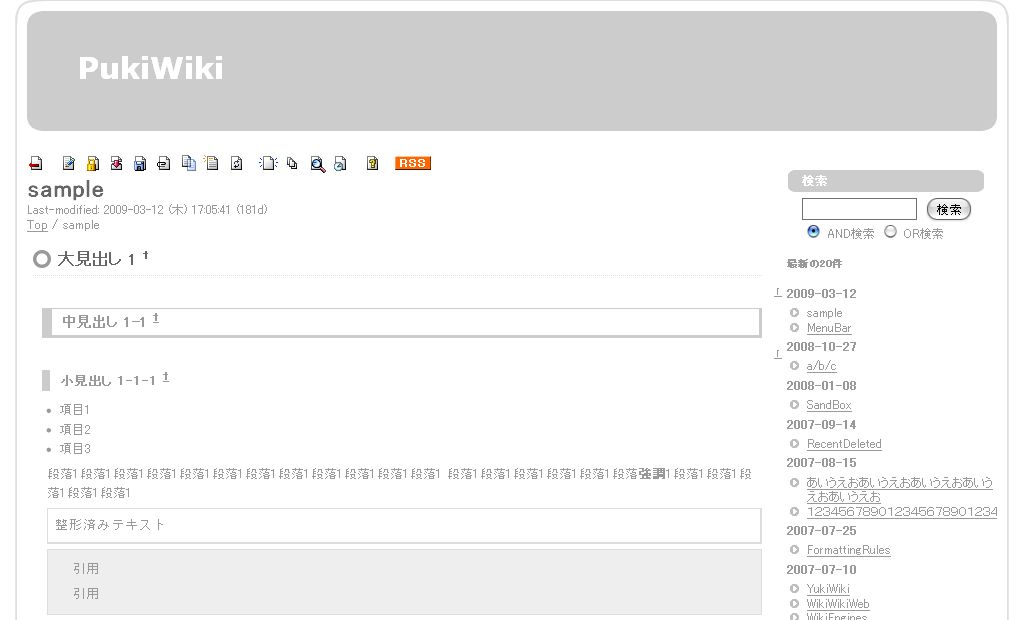Click the anchor dagger beside 大見出し 1
This screenshot has width=1028, height=620.
coord(146,256)
